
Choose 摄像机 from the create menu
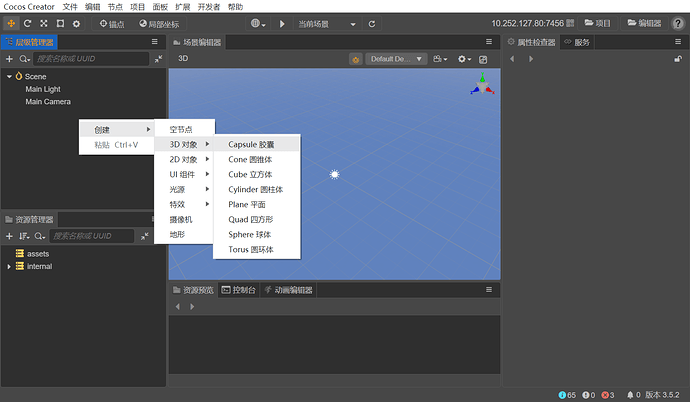[184, 219]
